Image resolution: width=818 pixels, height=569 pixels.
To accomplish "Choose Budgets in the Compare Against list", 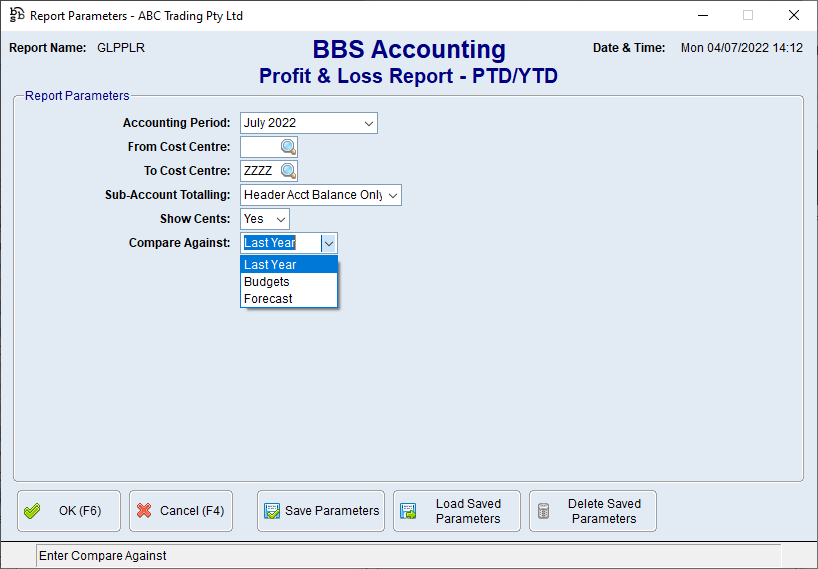I will pos(289,282).
